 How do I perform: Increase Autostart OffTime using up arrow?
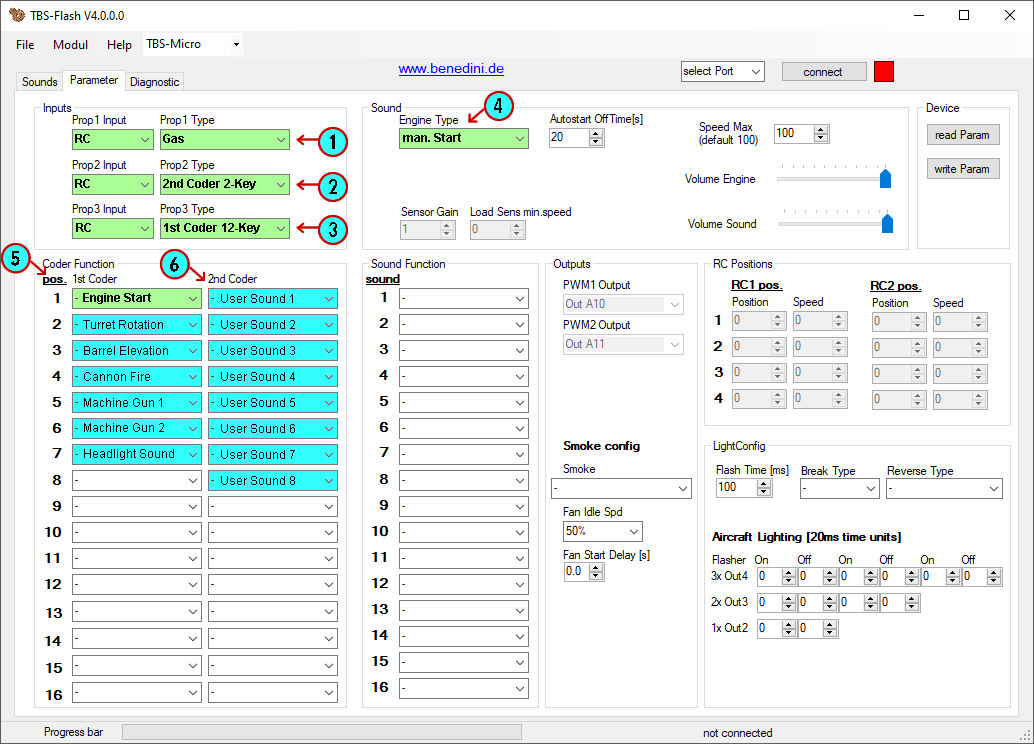pos(596,133)
